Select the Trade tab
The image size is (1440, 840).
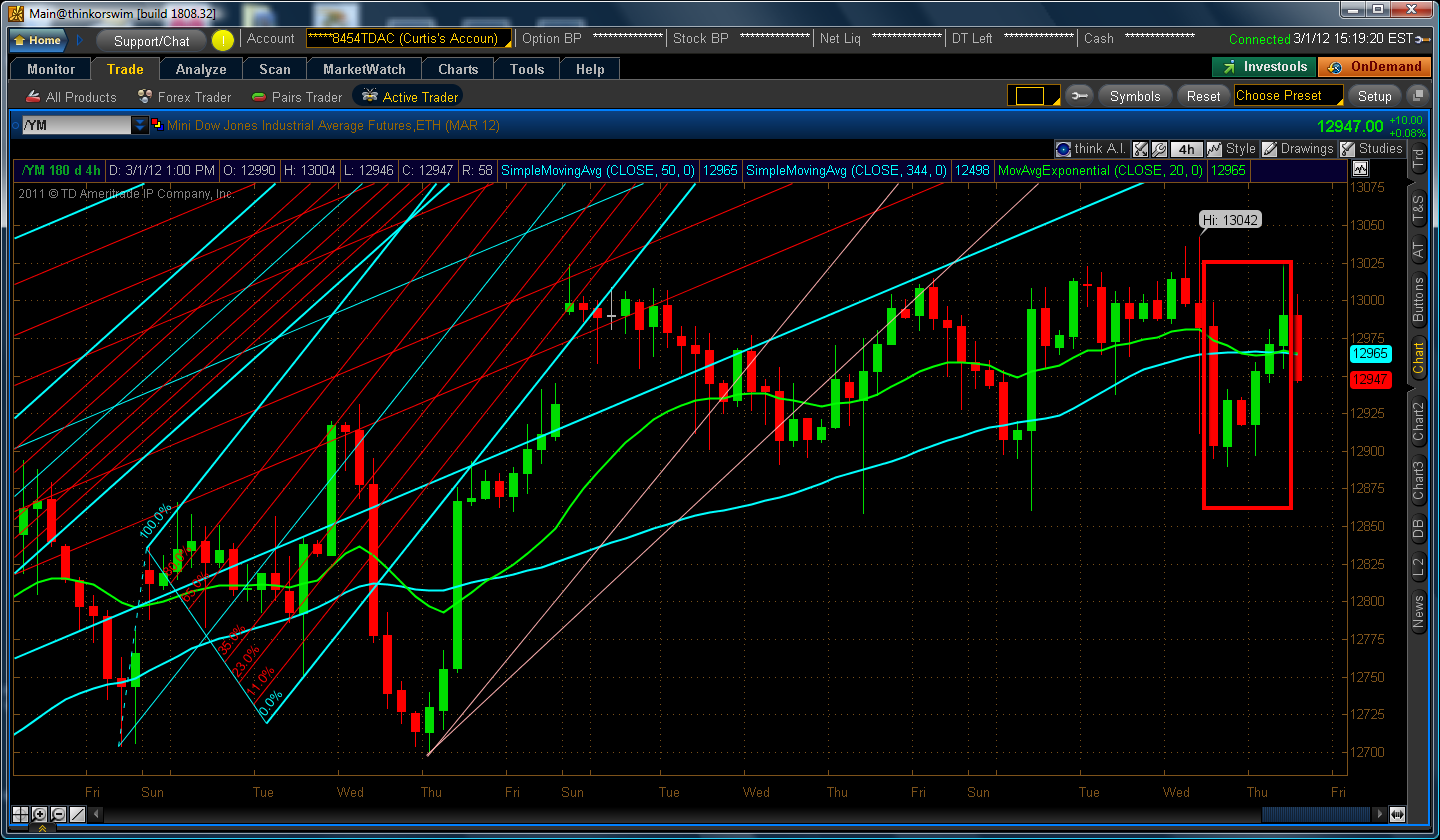[125, 69]
